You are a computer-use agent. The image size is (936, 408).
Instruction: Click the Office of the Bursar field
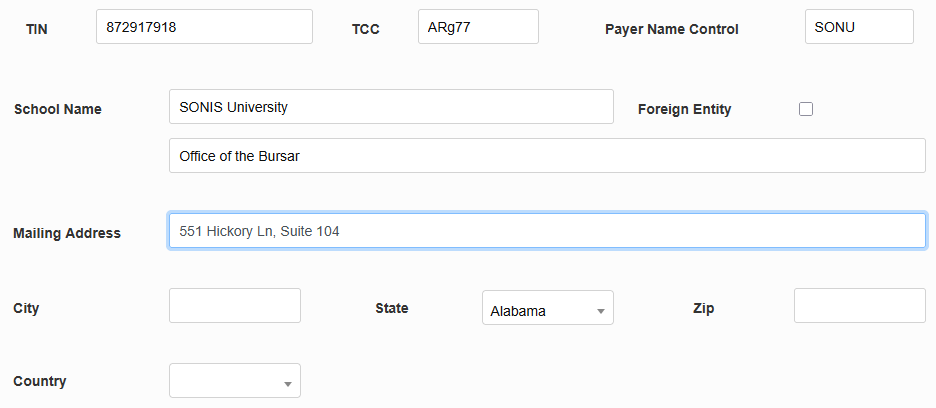click(x=547, y=156)
